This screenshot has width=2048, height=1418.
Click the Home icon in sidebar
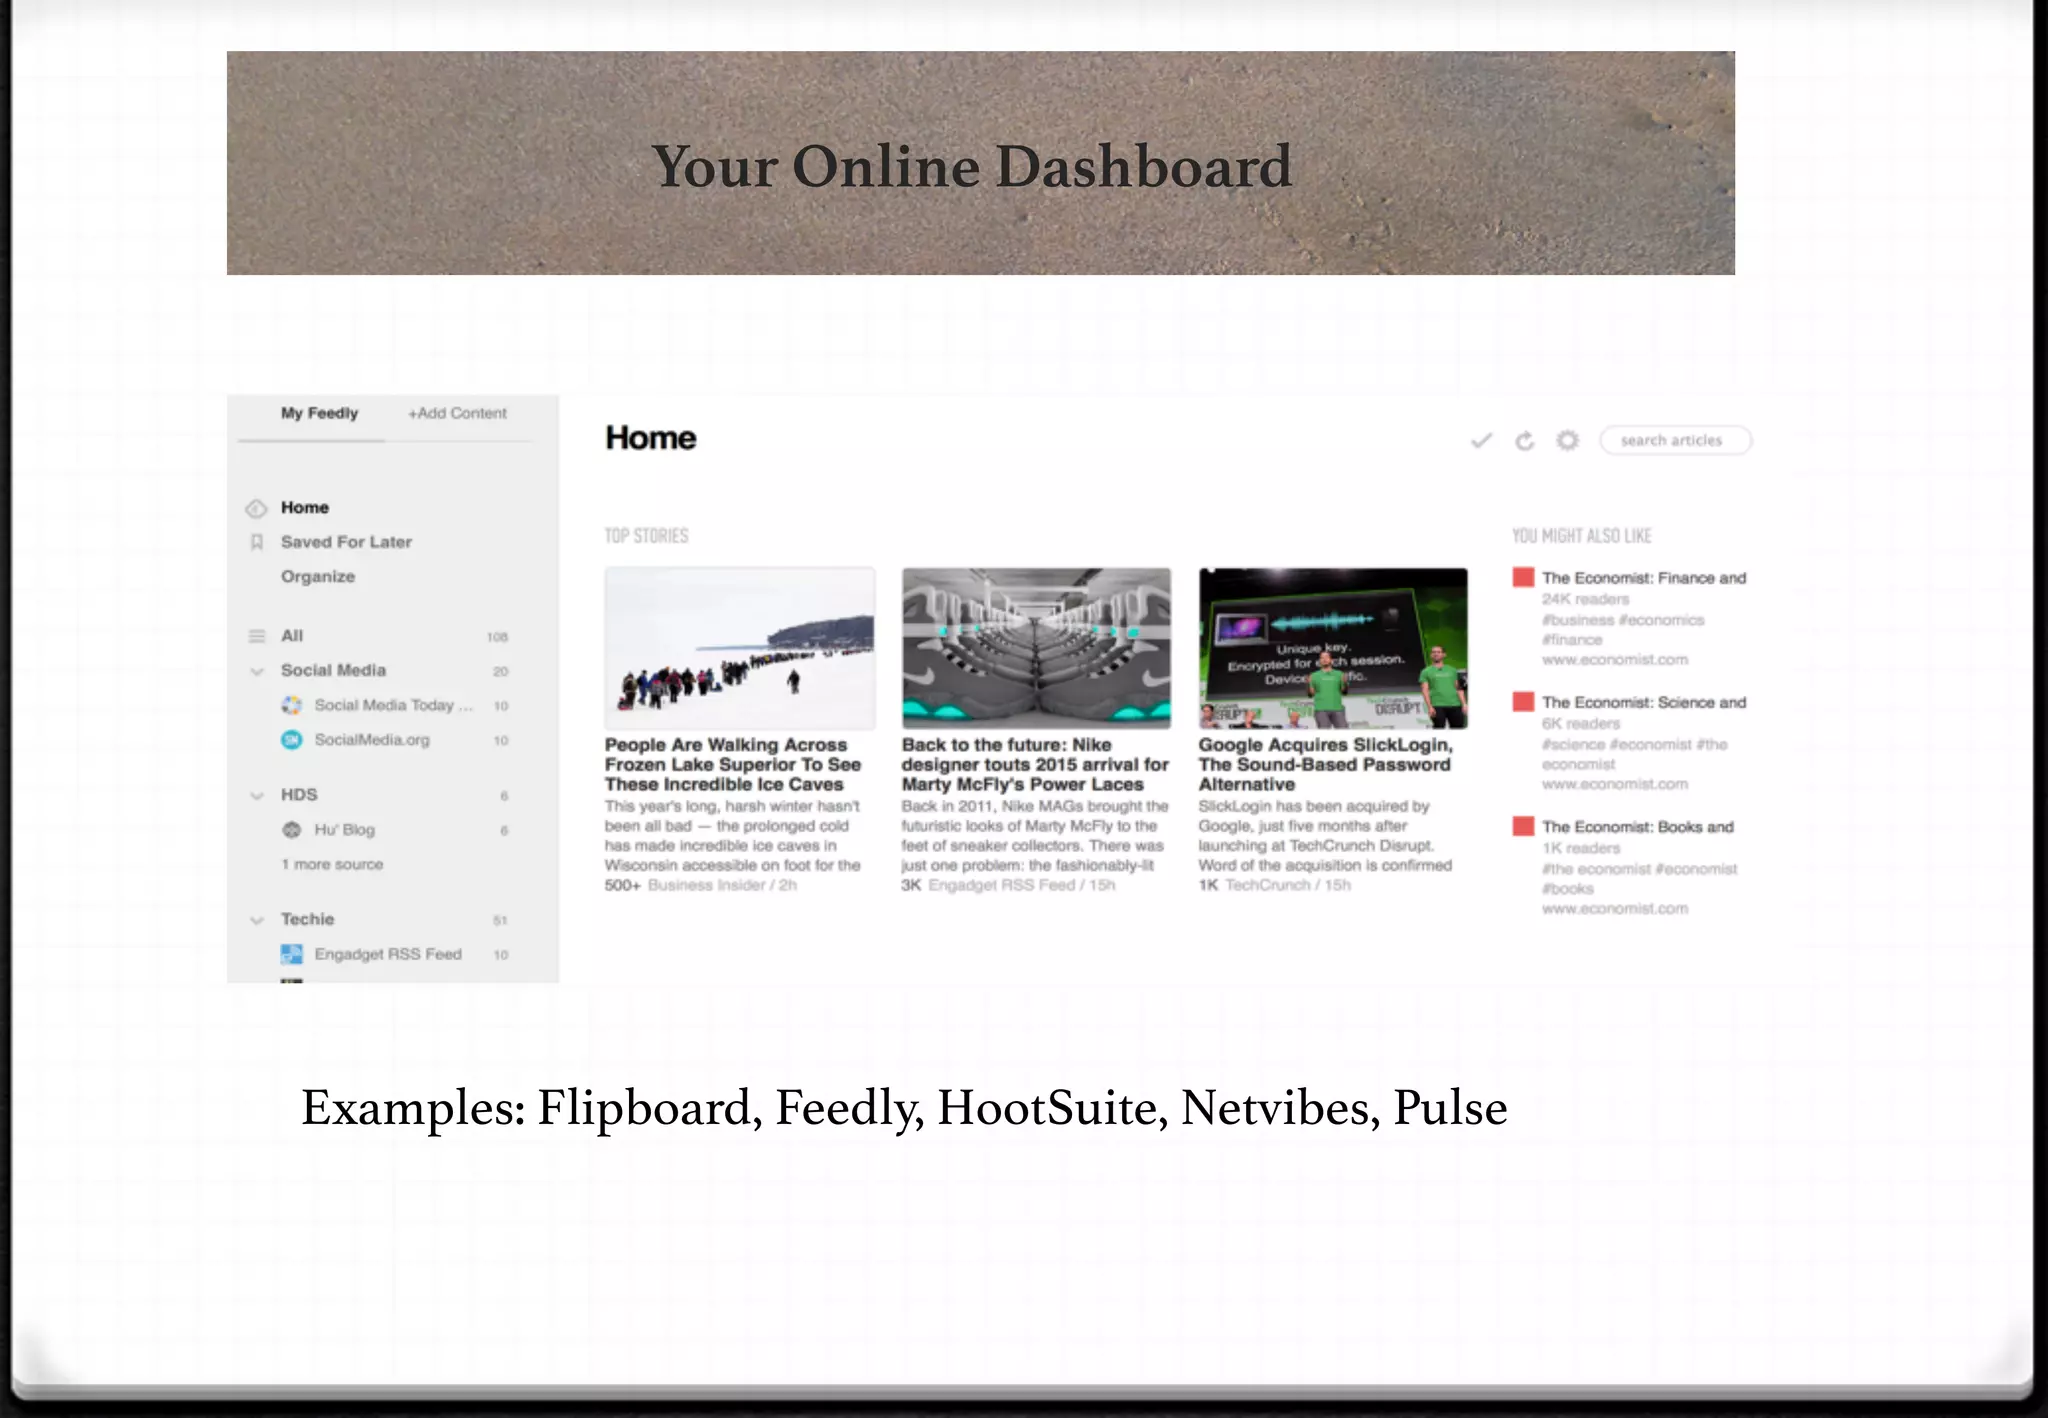point(256,508)
